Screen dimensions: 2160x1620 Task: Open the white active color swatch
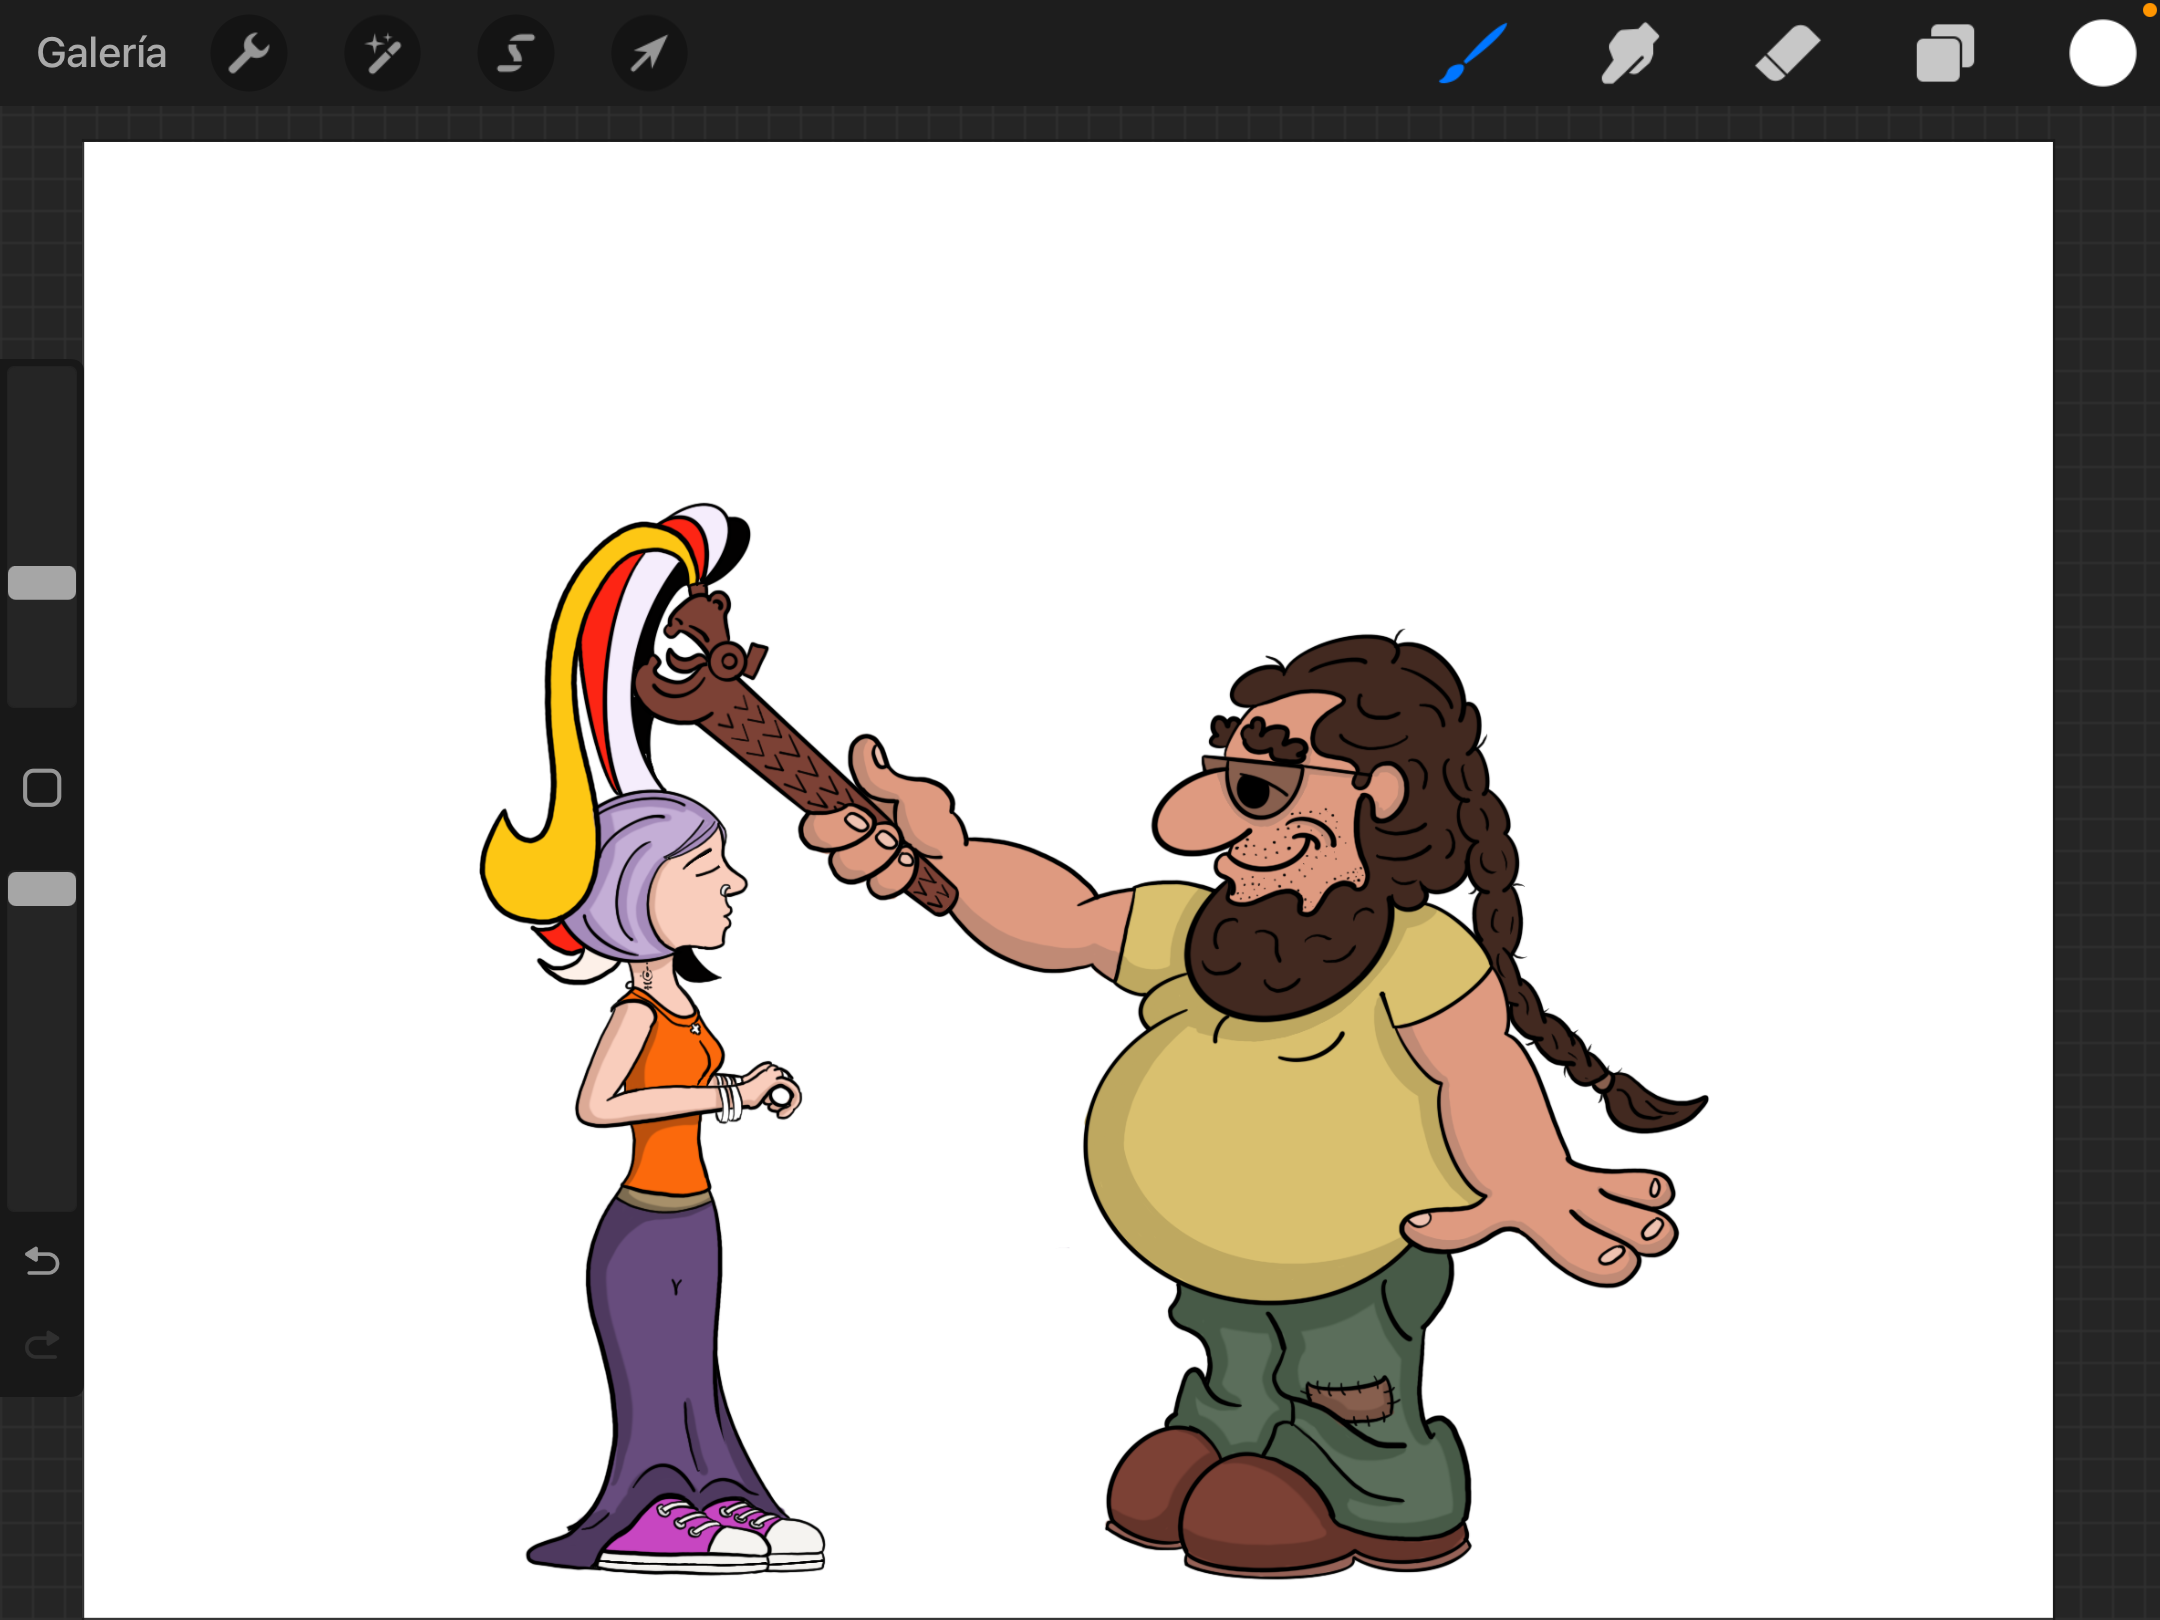click(2102, 53)
